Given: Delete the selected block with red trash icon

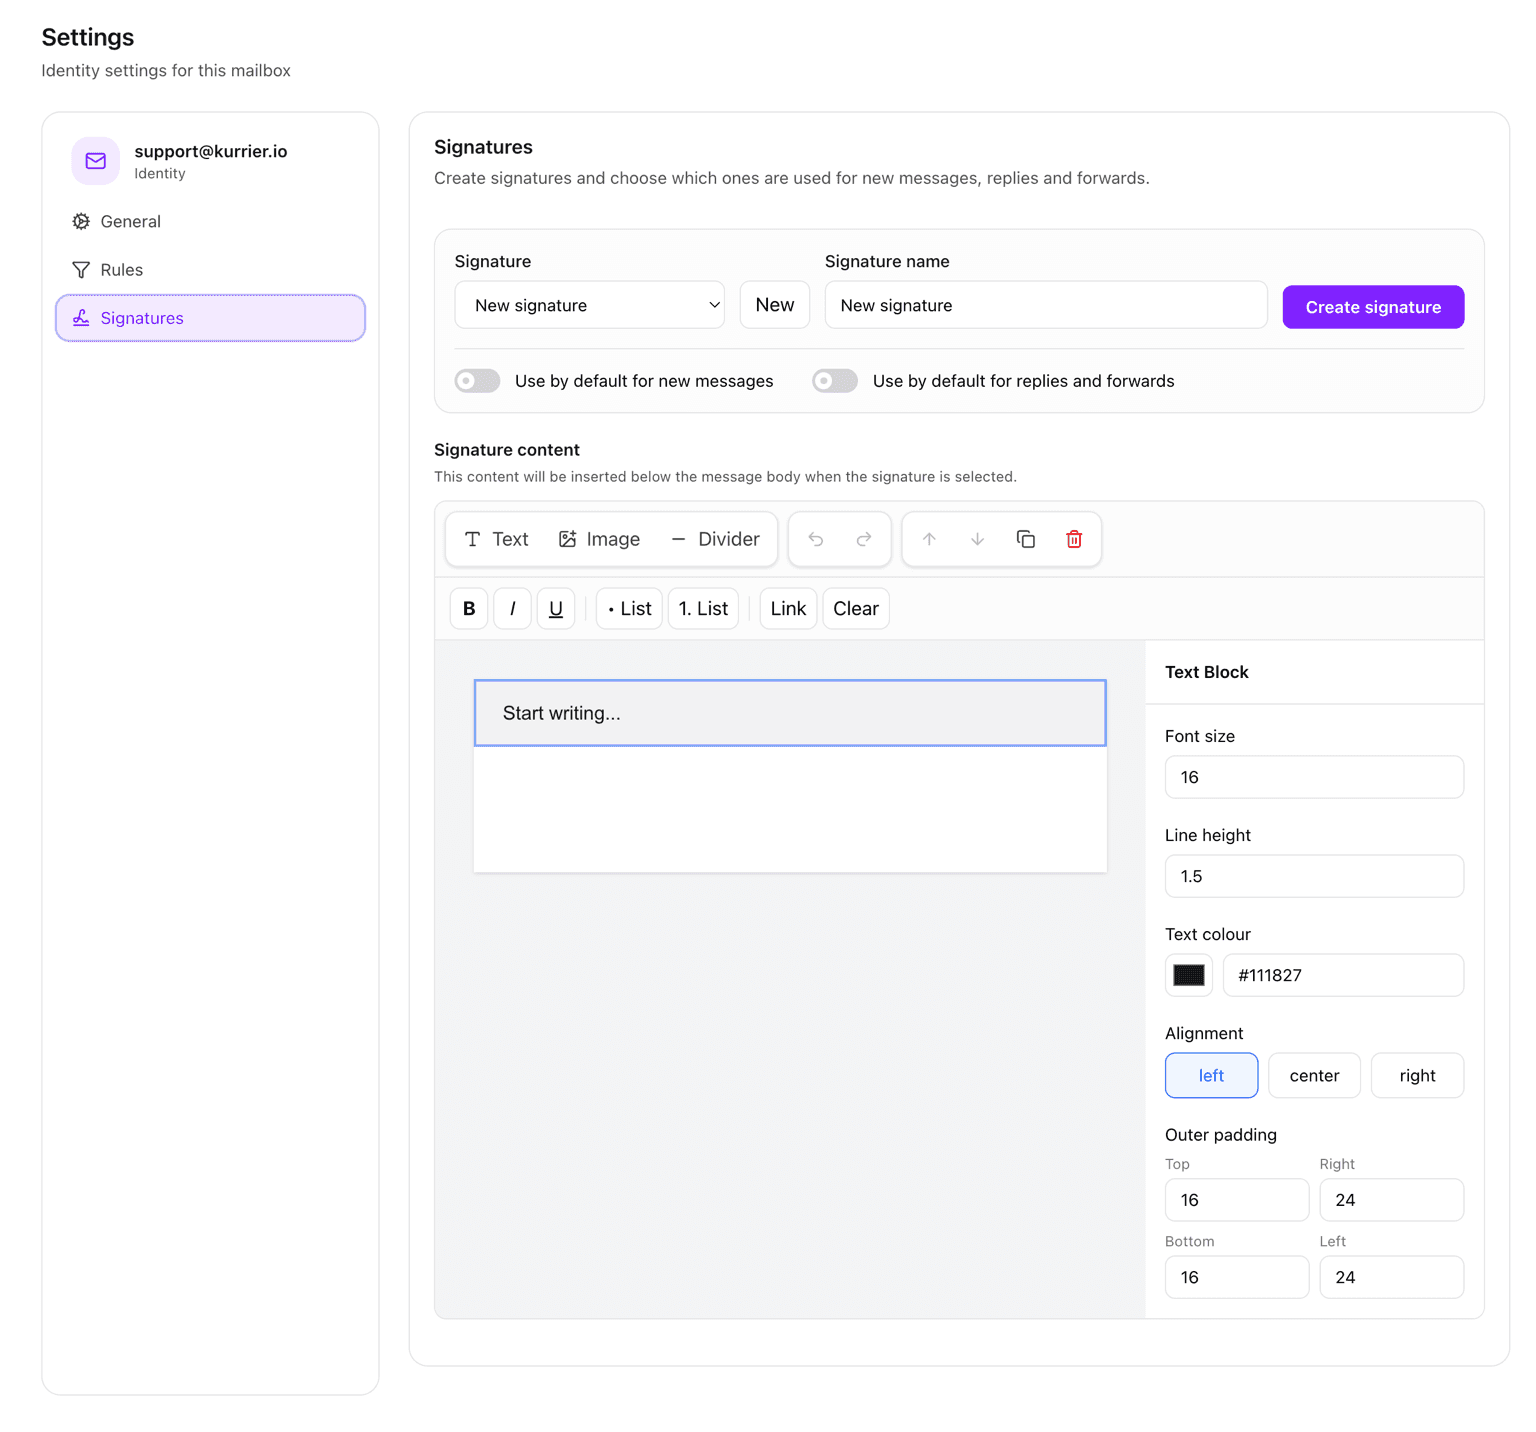Looking at the screenshot, I should tap(1074, 539).
